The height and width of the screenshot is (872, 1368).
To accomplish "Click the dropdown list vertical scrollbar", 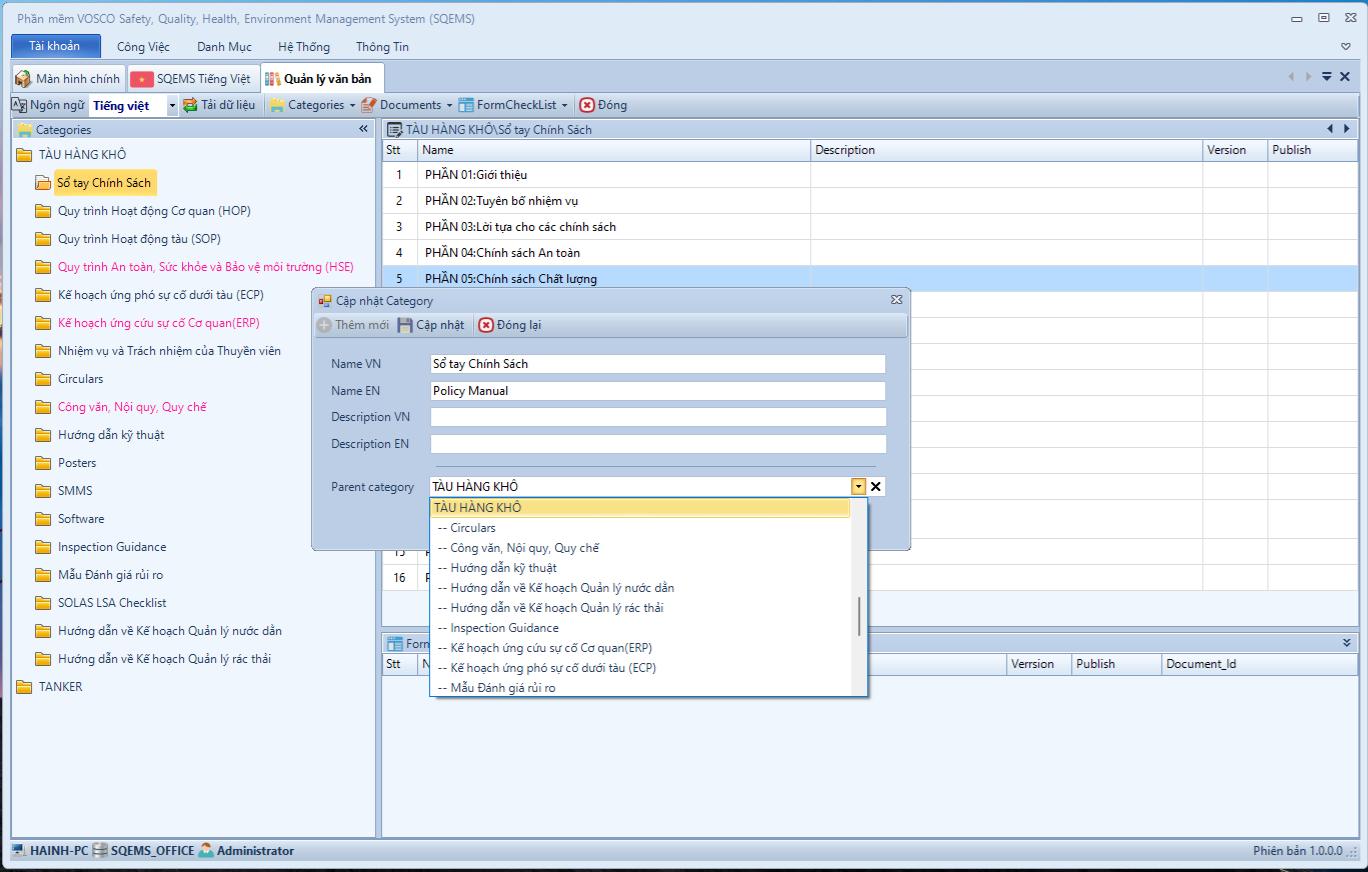I will click(859, 616).
